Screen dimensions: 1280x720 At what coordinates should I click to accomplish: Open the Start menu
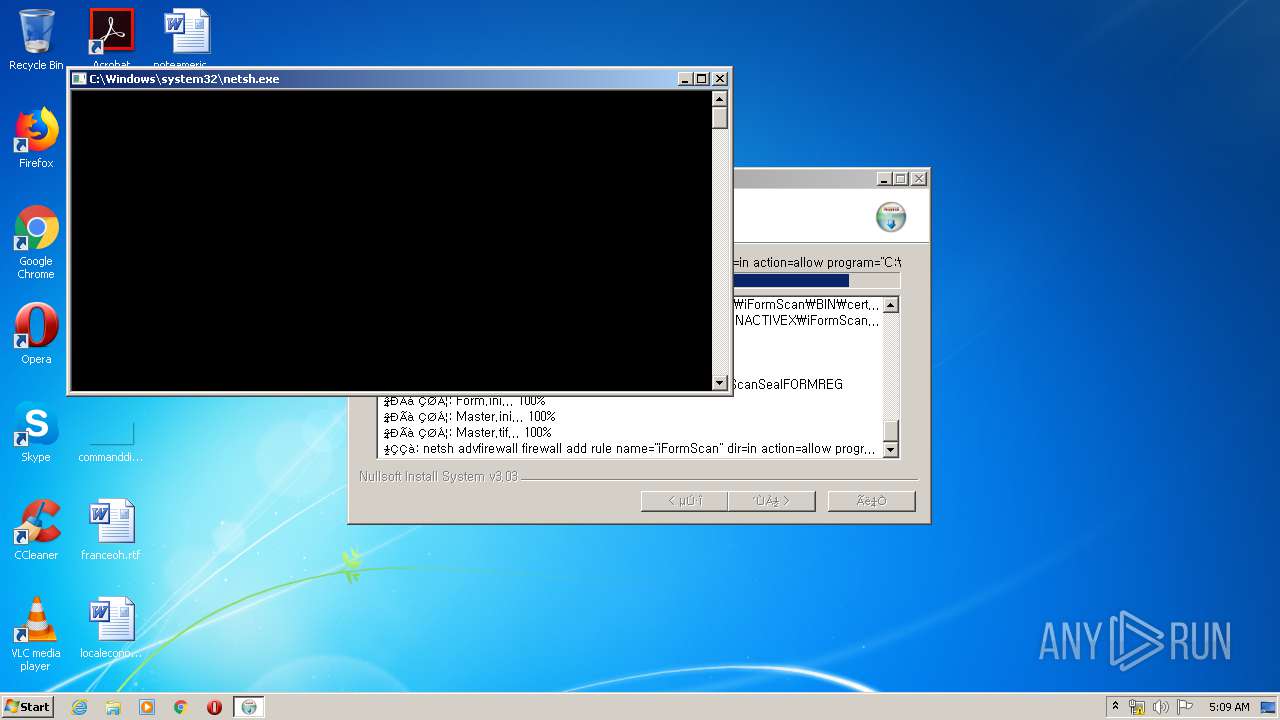[28, 707]
